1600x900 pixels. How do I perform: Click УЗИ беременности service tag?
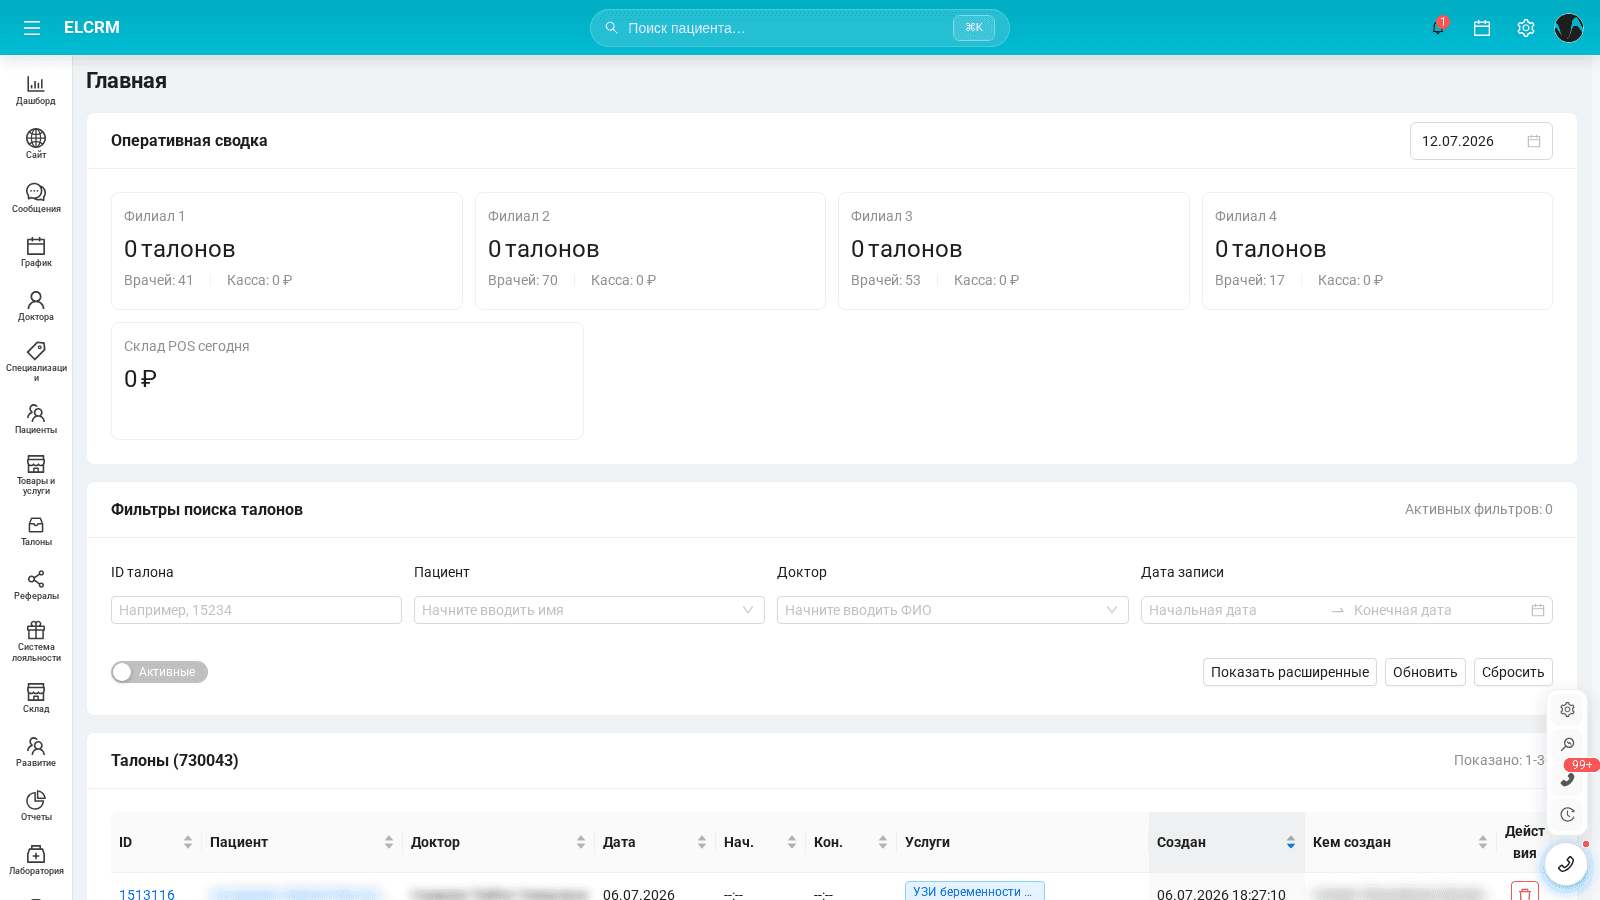pyautogui.click(x=974, y=891)
